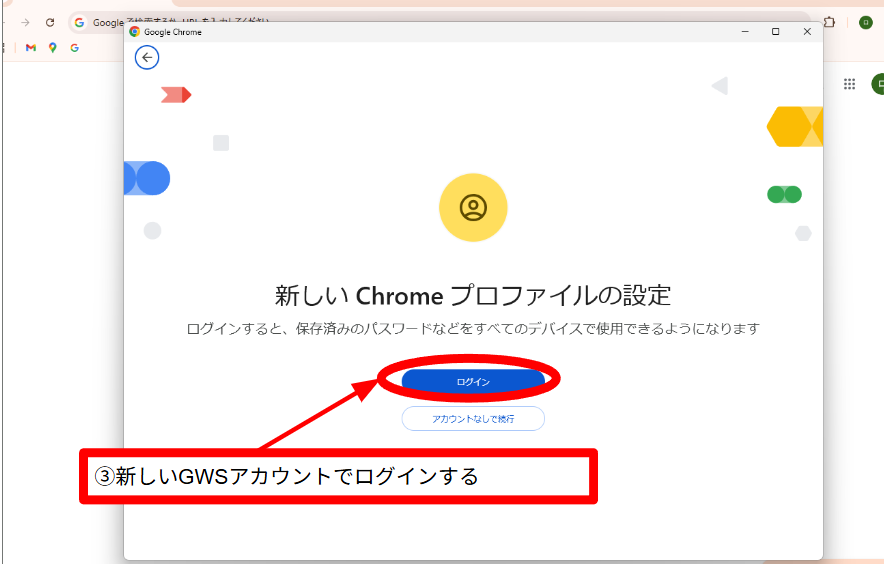Click the Google G icon in address bar
884x564 pixels.
80,22
